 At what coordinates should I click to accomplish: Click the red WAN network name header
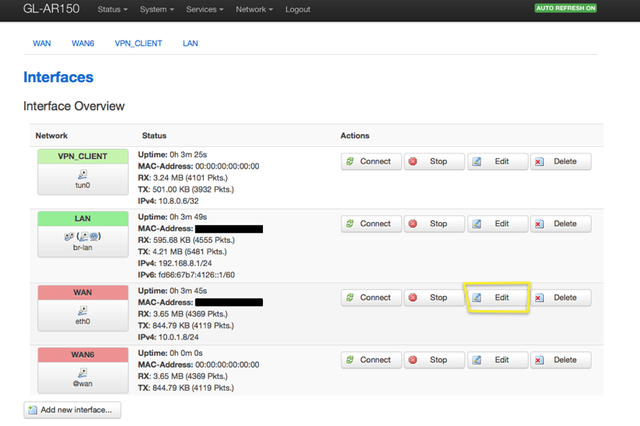(83, 293)
